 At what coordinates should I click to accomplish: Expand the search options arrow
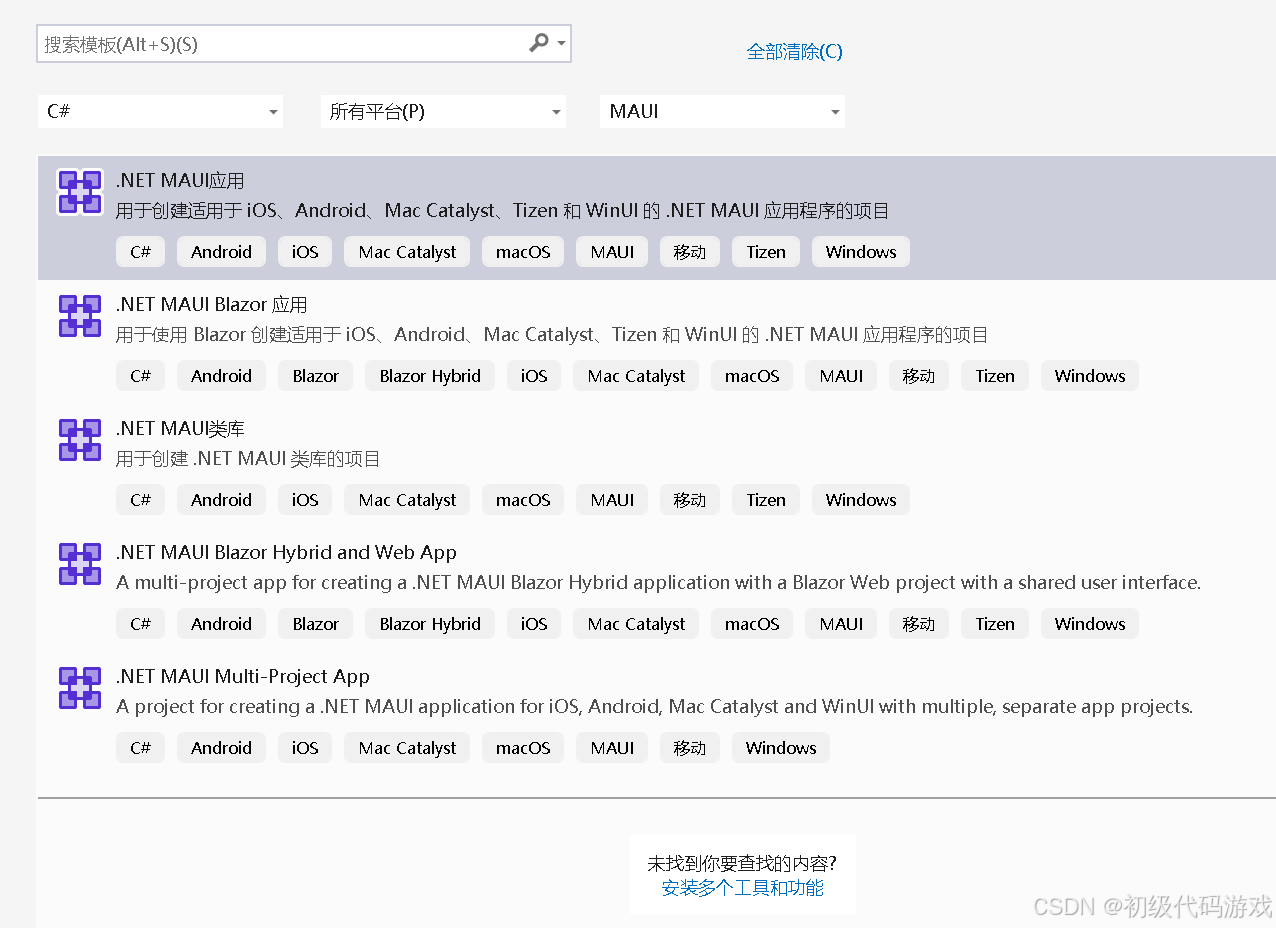coord(562,44)
